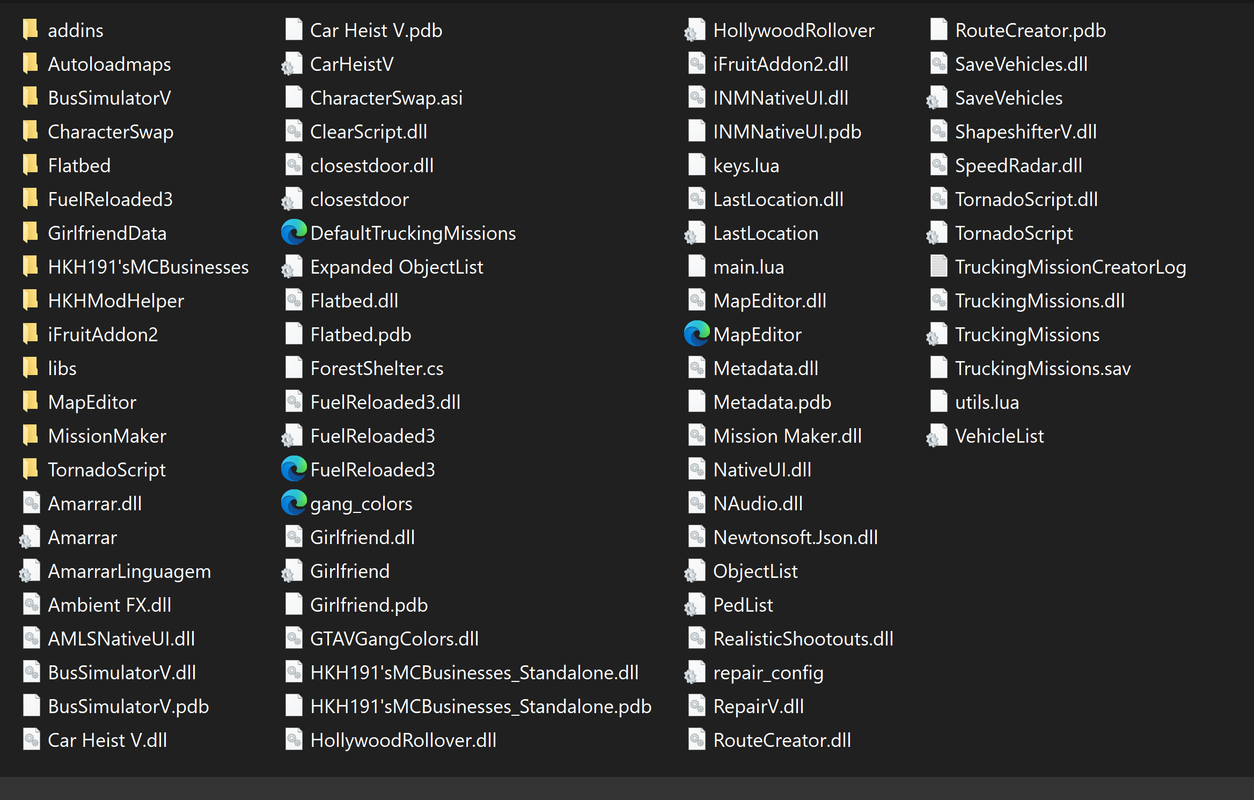This screenshot has height=800, width=1254.
Task: Click the Edge icon of DefaultTruckingMissions
Action: (293, 233)
